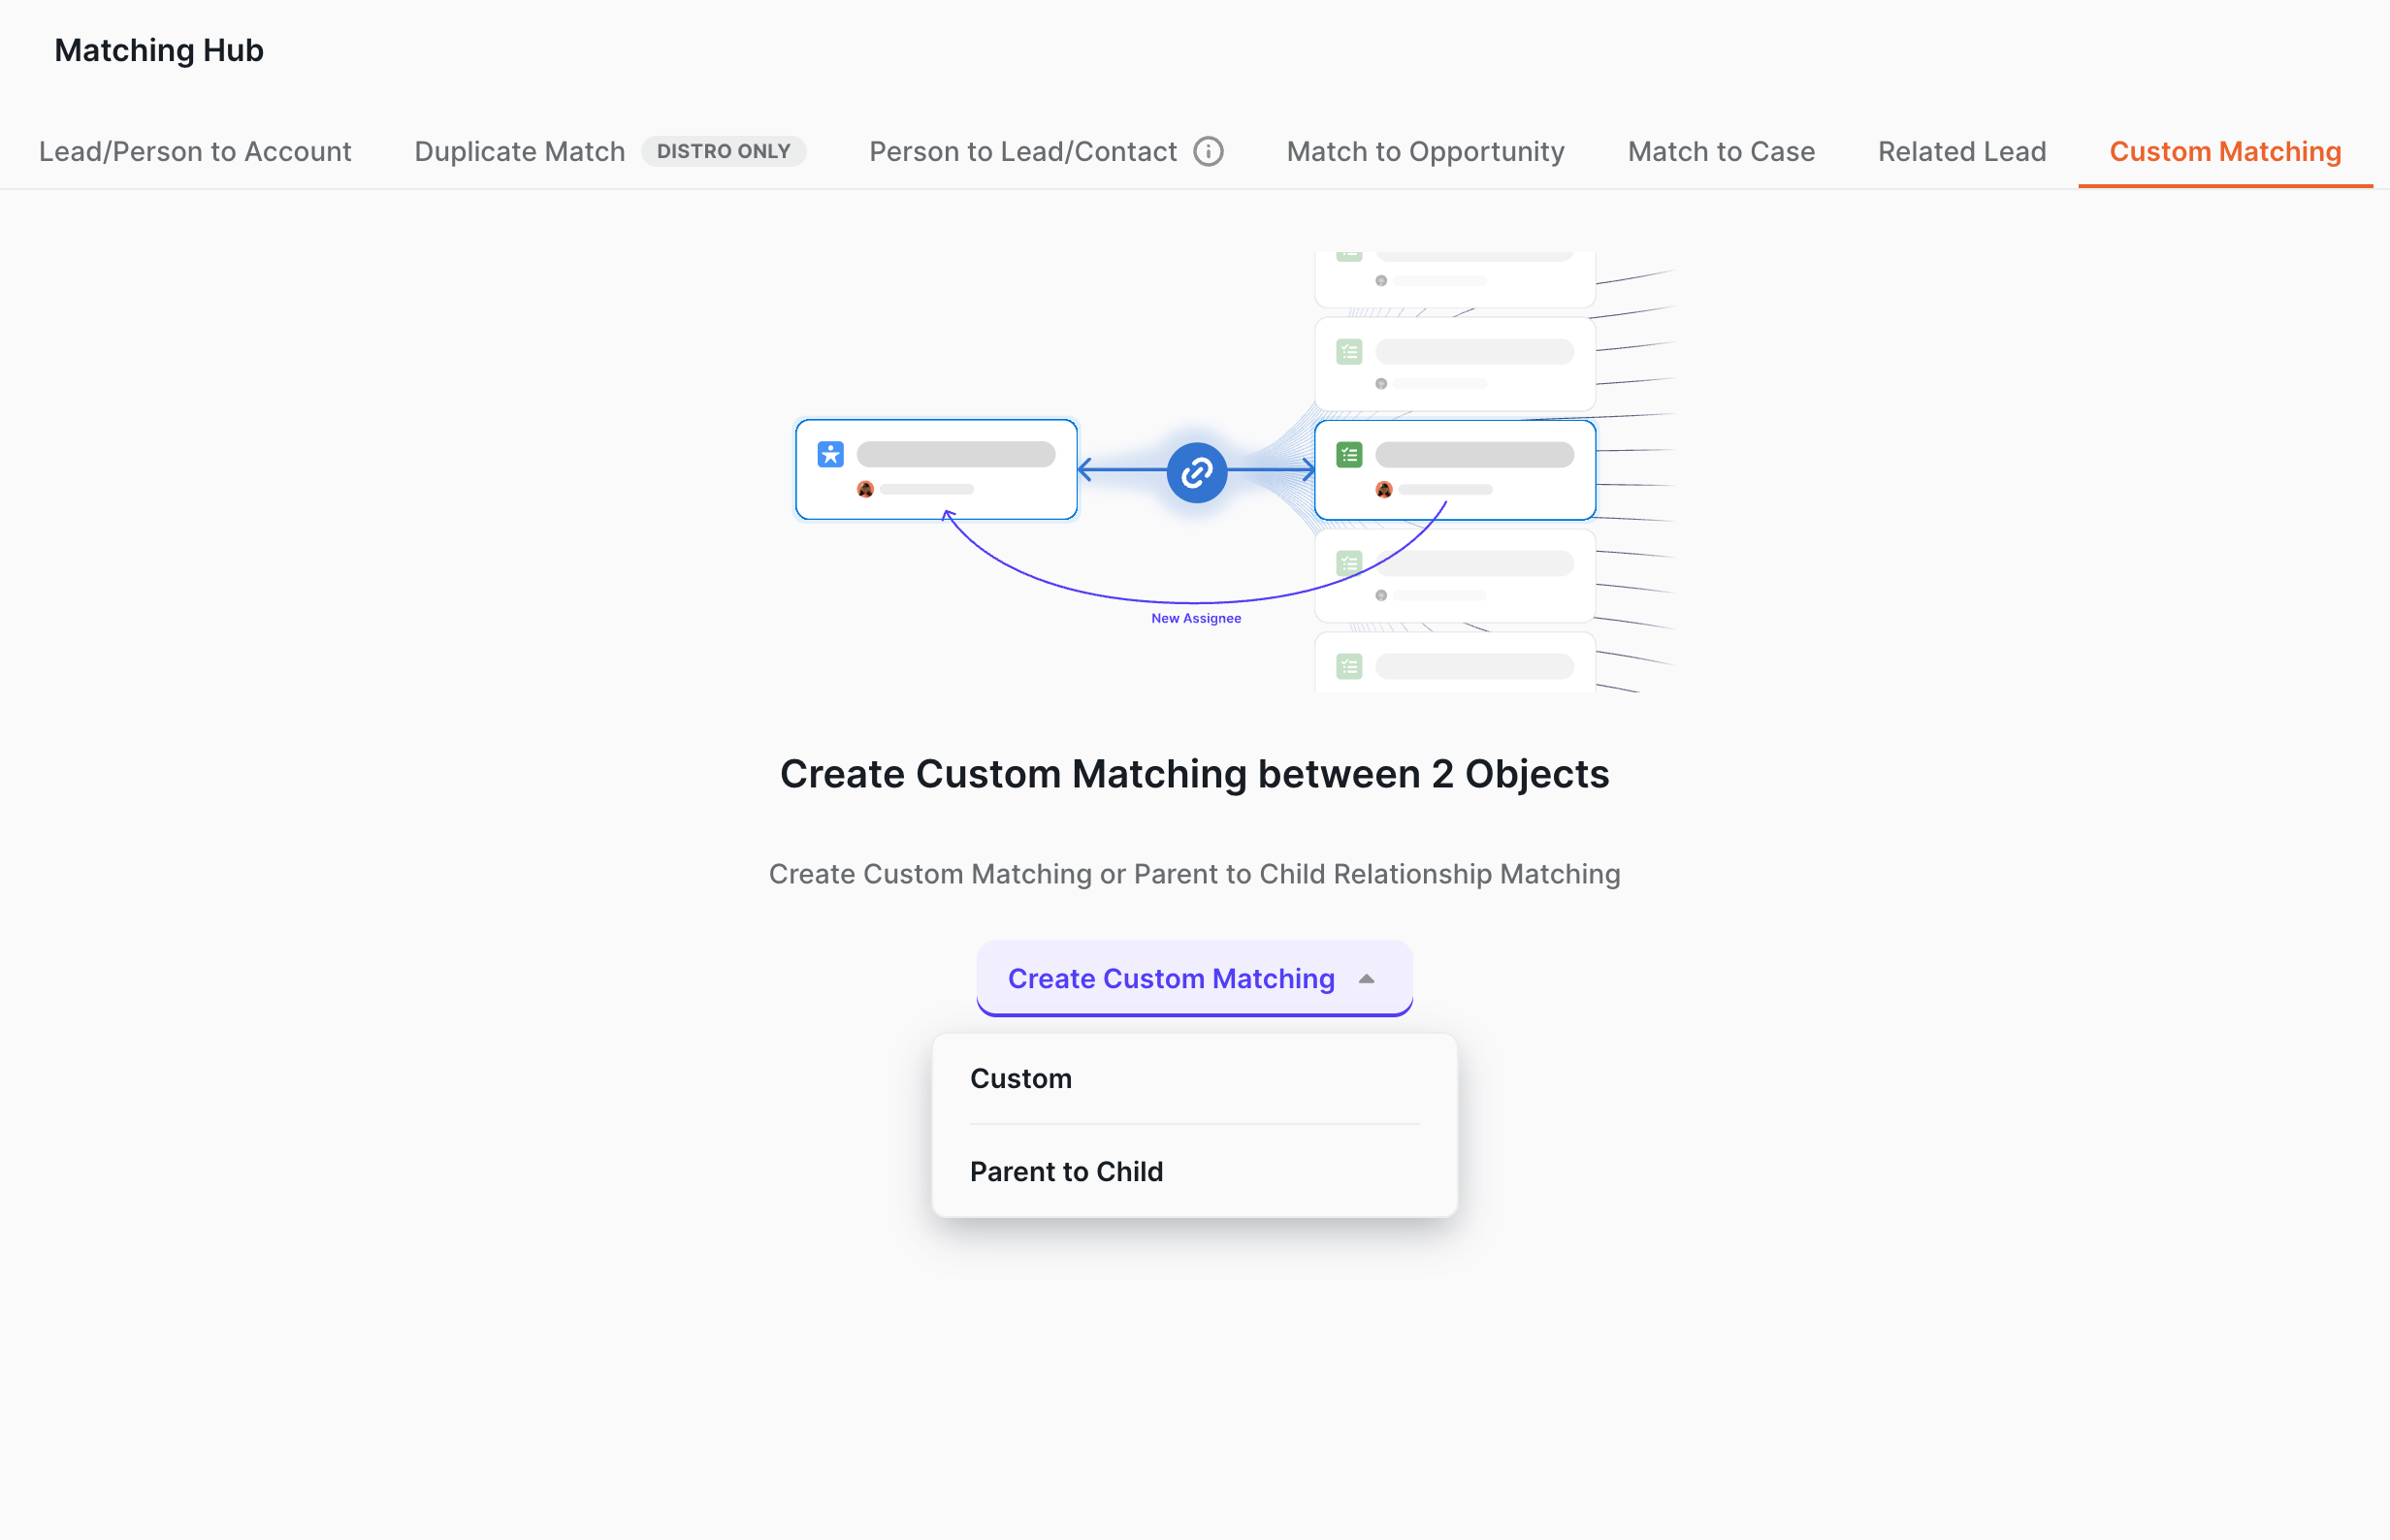Click the faded checklist icon in the card above the highlighted one

coord(1349,352)
